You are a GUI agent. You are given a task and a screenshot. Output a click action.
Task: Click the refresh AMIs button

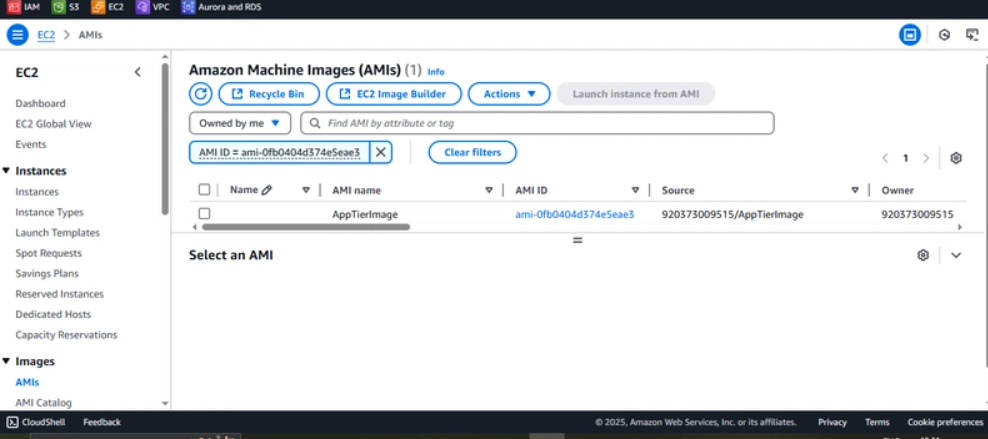pos(200,94)
